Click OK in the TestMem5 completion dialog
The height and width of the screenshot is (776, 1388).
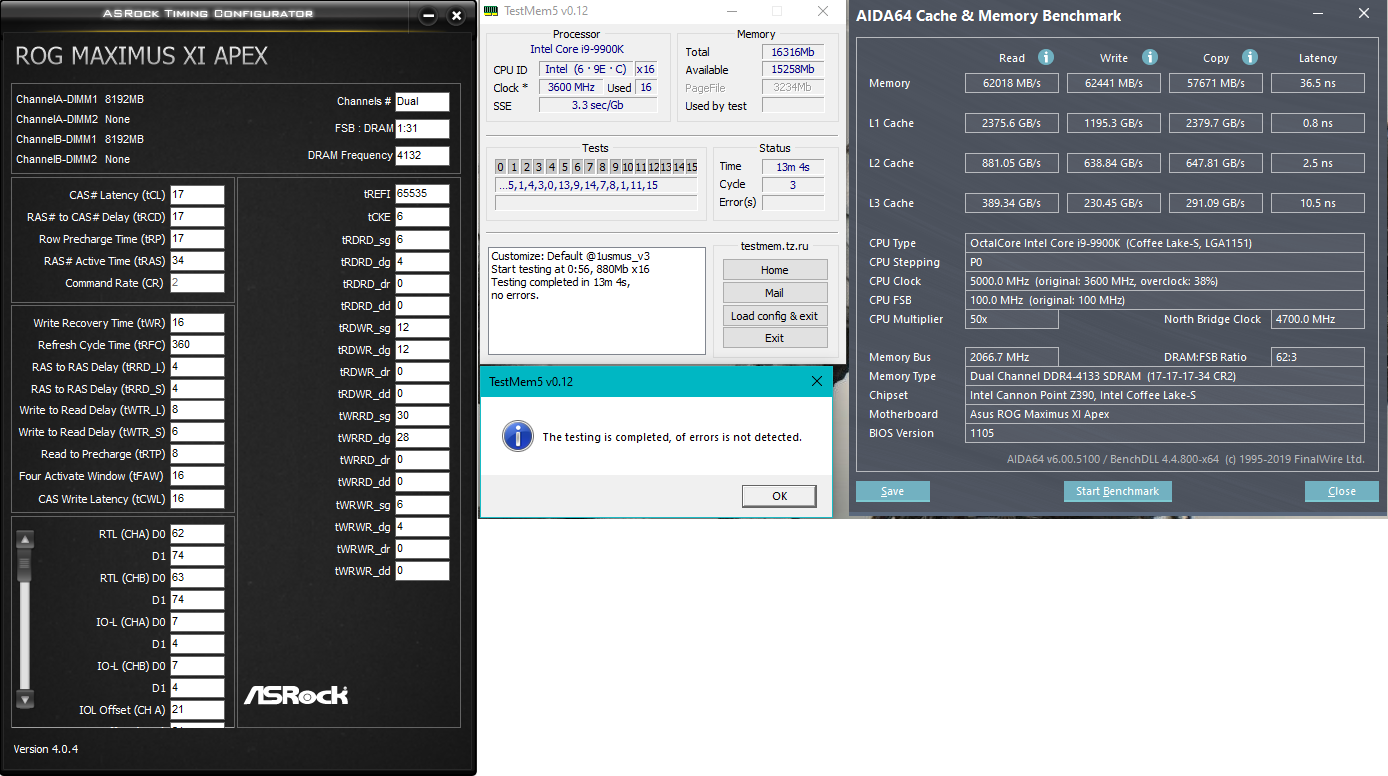(x=779, y=496)
